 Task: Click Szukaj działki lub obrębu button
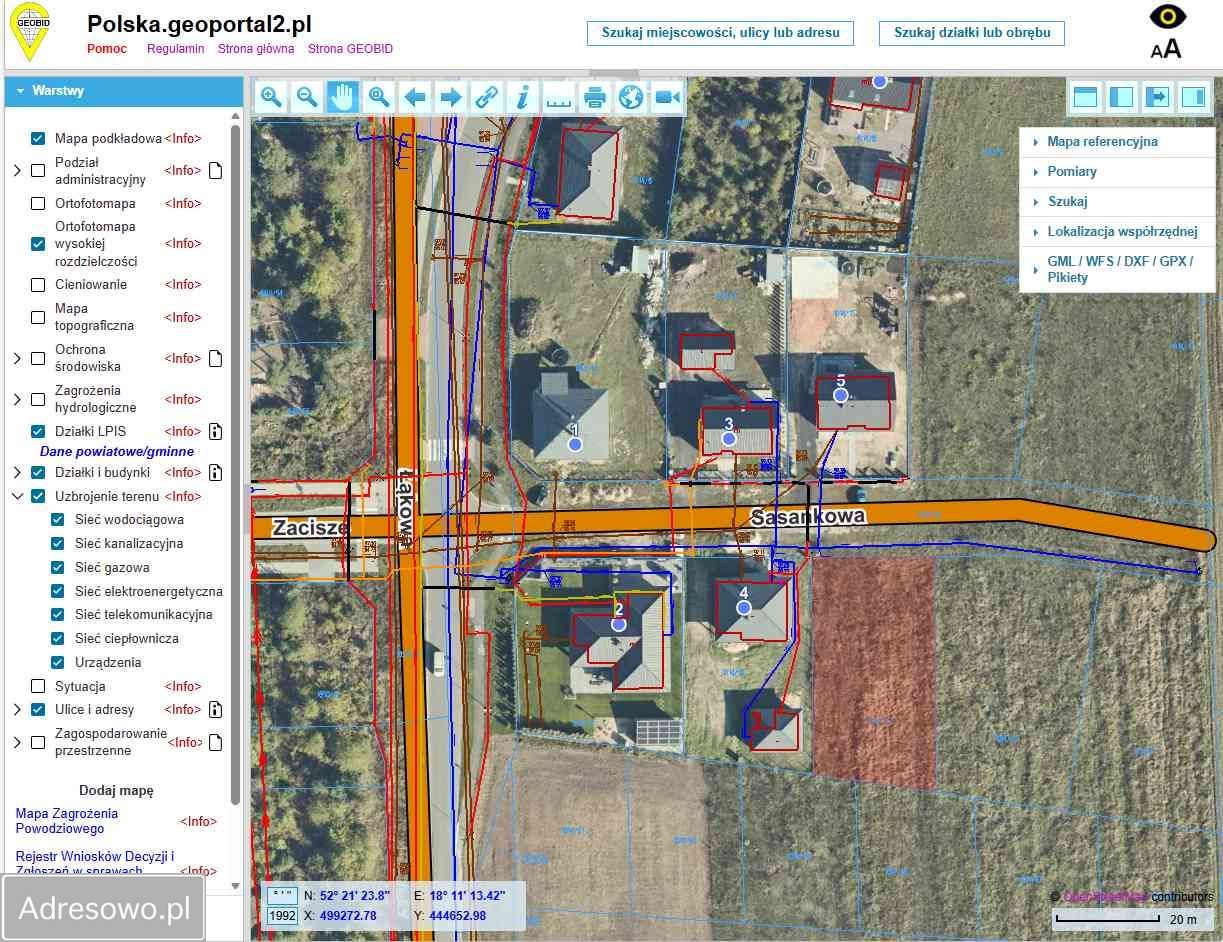(x=972, y=32)
